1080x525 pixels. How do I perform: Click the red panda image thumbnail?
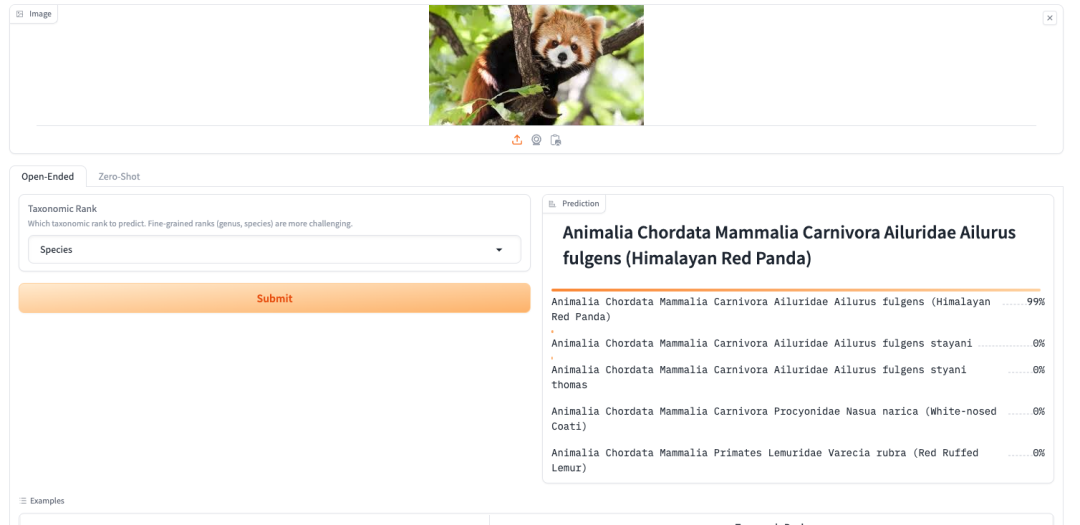pos(536,65)
